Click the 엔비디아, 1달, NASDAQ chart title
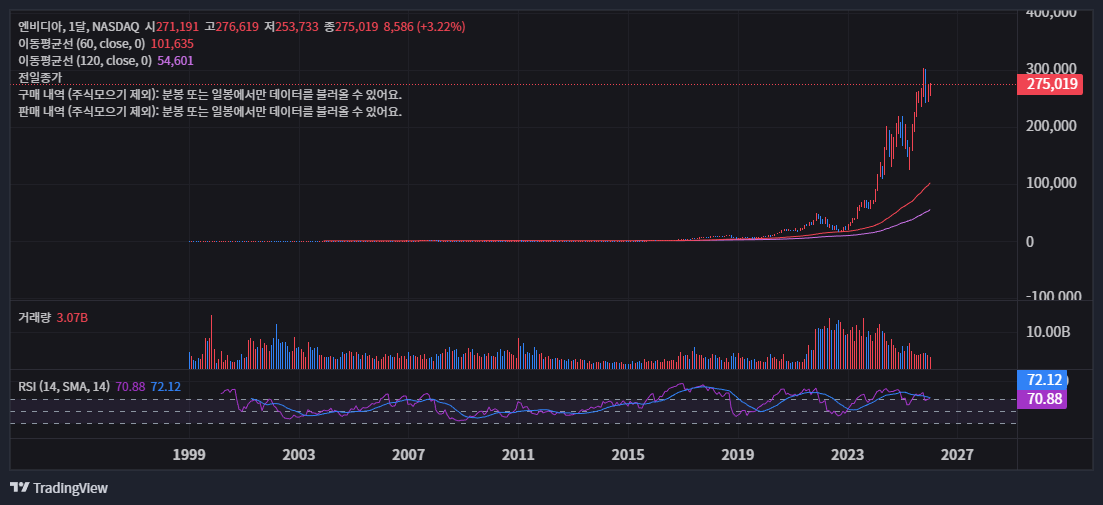The width and height of the screenshot is (1103, 505). click(79, 27)
